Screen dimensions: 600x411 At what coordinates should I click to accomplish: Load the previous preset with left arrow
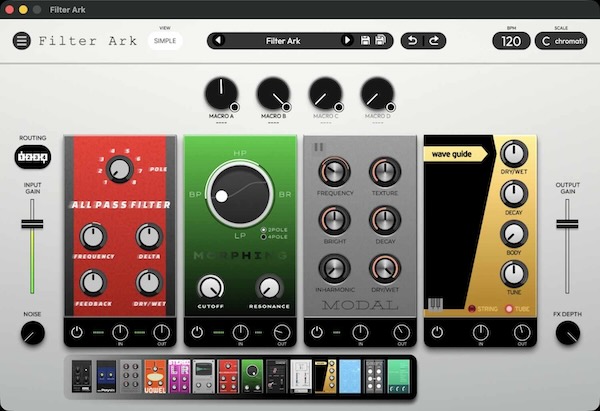[218, 40]
